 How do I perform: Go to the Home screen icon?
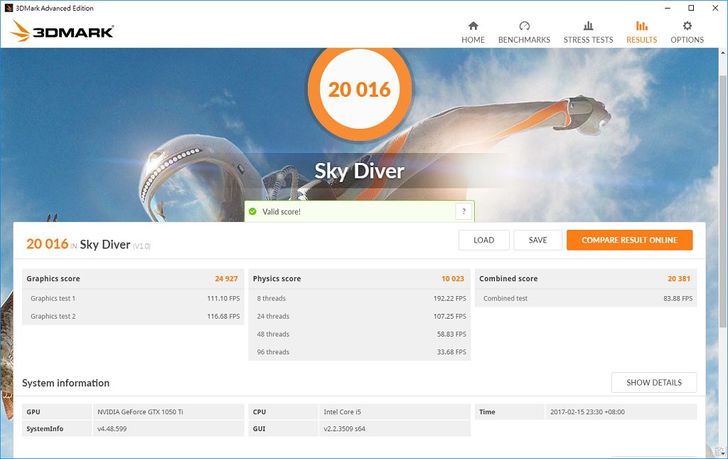[473, 26]
